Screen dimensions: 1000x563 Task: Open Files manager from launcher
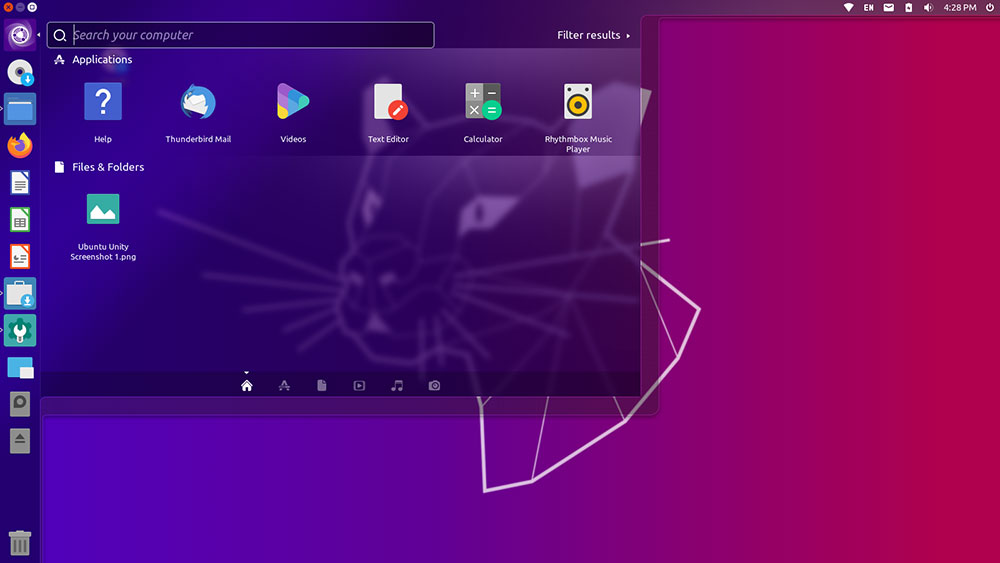coord(20,109)
